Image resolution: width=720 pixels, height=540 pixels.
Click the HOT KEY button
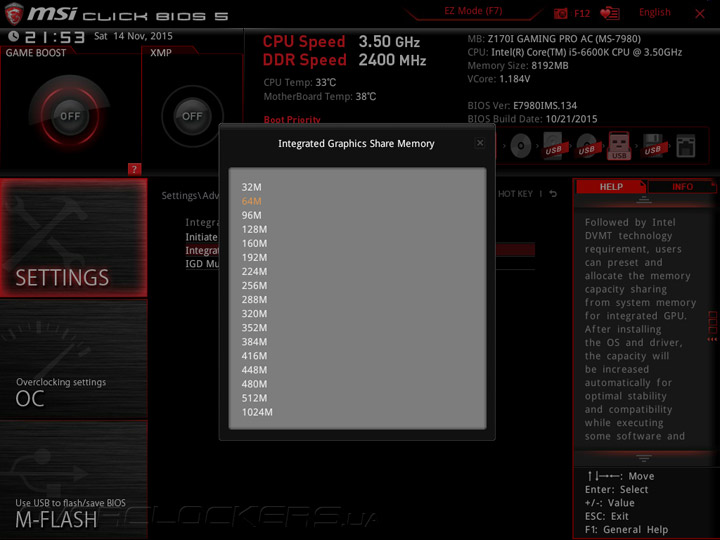coord(515,194)
